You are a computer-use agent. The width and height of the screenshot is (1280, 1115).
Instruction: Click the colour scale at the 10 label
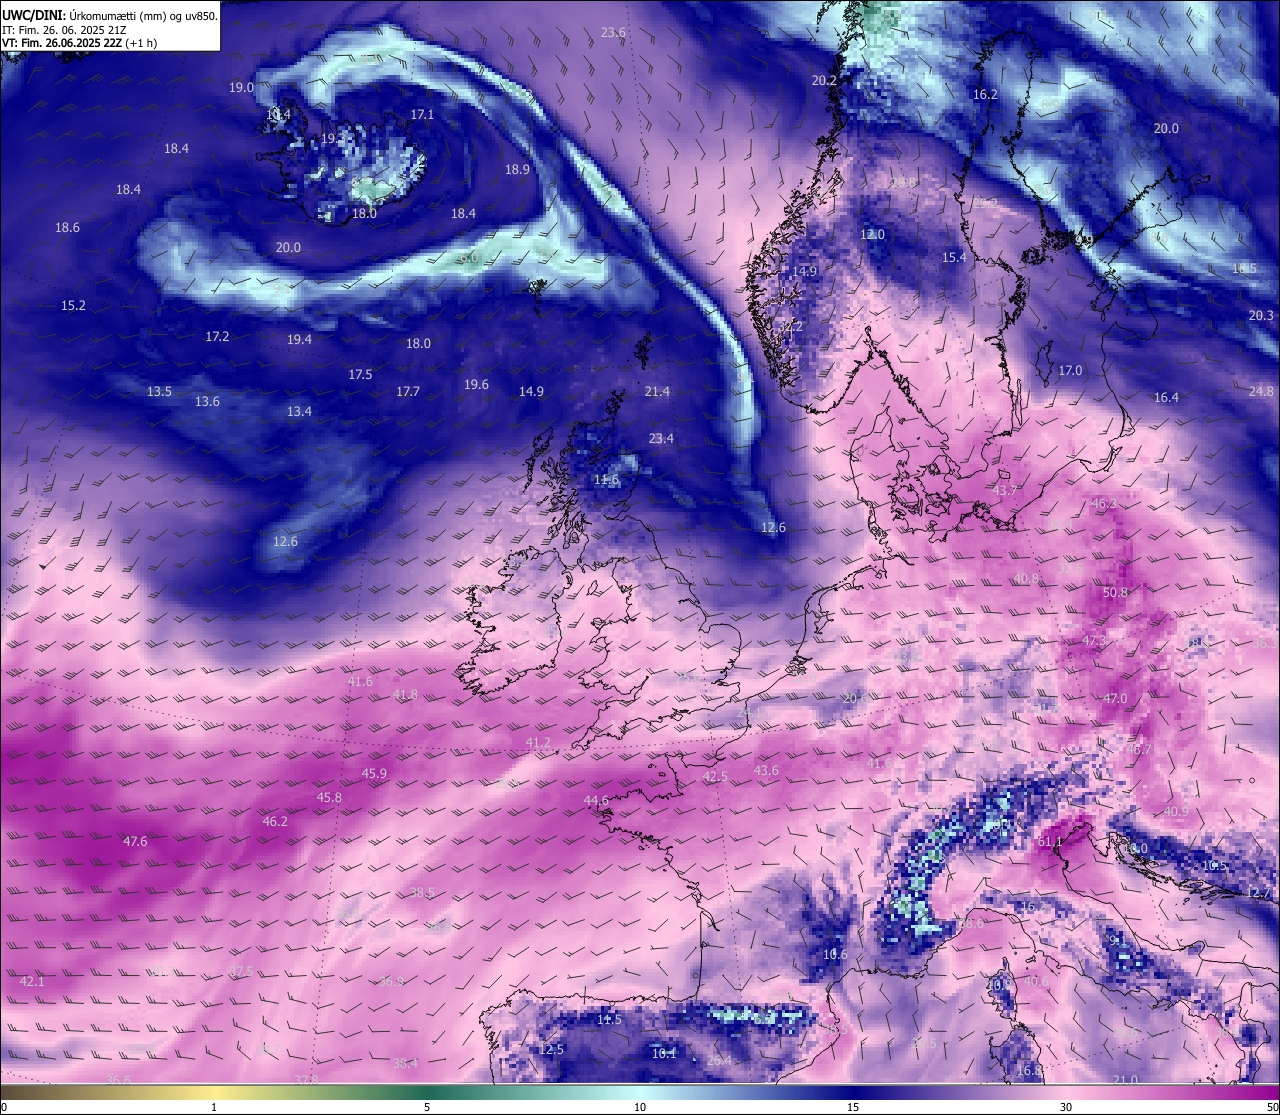tap(640, 1107)
